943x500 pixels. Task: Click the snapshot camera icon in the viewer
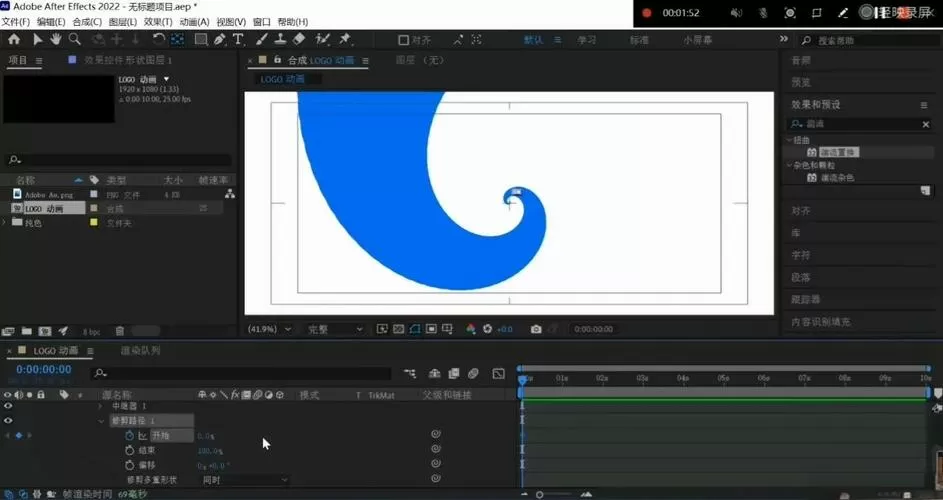(536, 329)
